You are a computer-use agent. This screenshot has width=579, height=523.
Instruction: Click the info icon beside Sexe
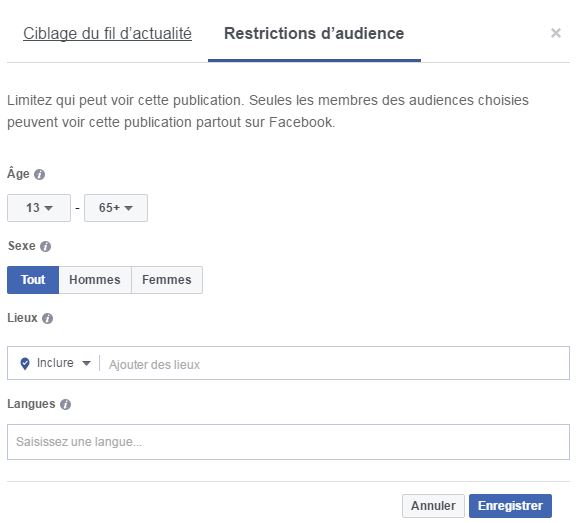pyautogui.click(x=45, y=246)
